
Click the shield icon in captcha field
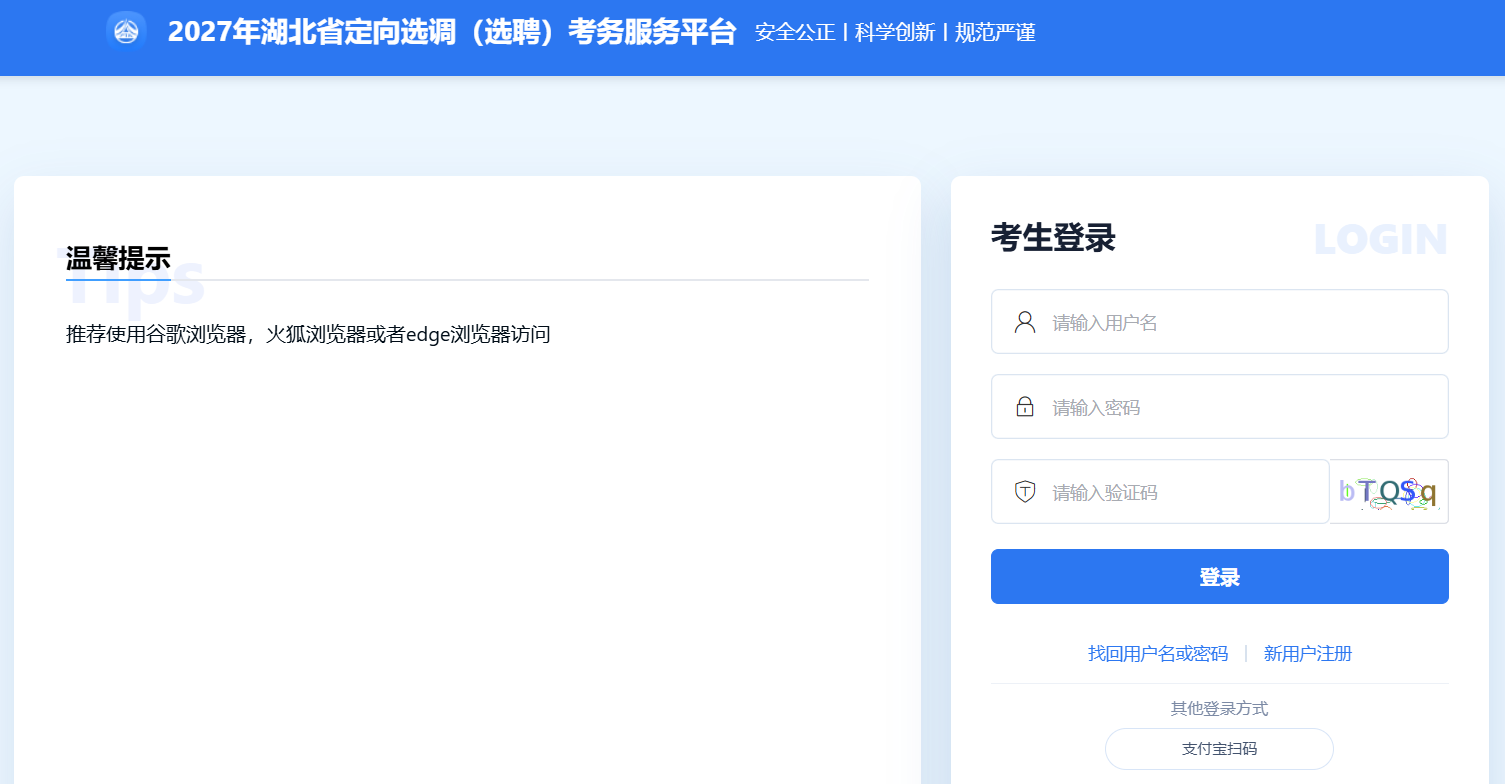coord(1025,492)
